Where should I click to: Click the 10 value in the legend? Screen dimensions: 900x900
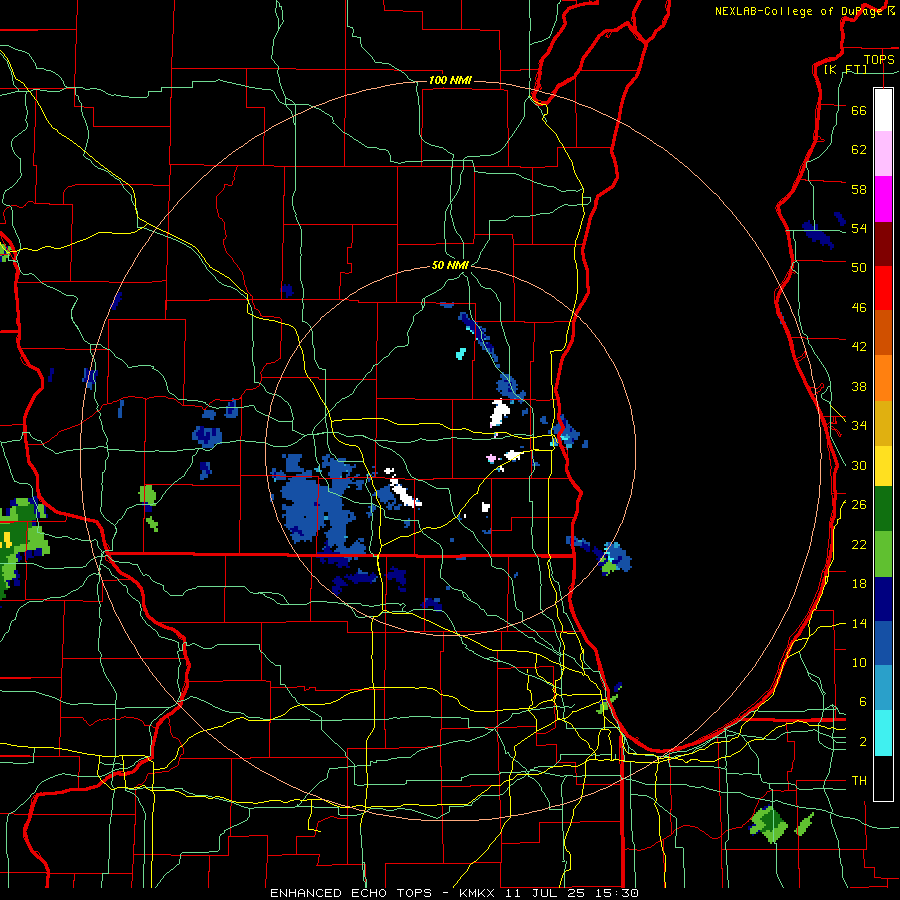[859, 662]
